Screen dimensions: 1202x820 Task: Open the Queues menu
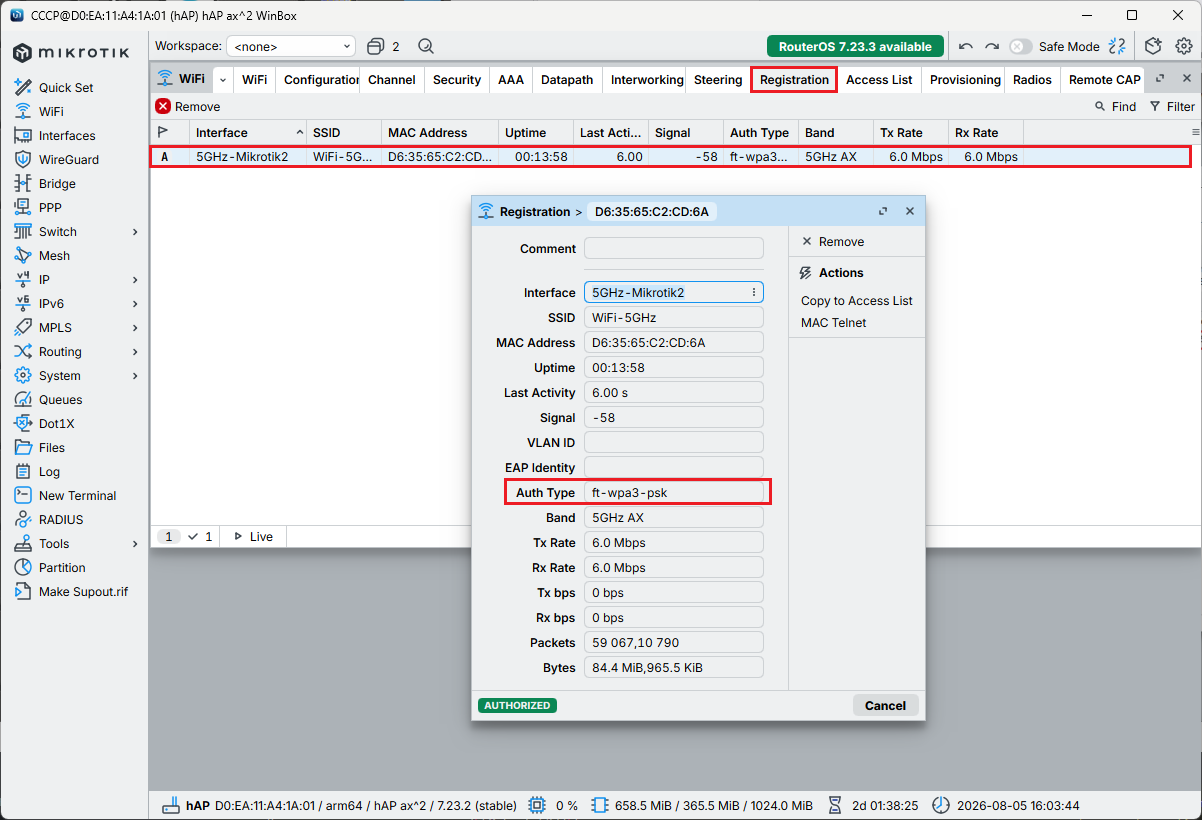(60, 399)
